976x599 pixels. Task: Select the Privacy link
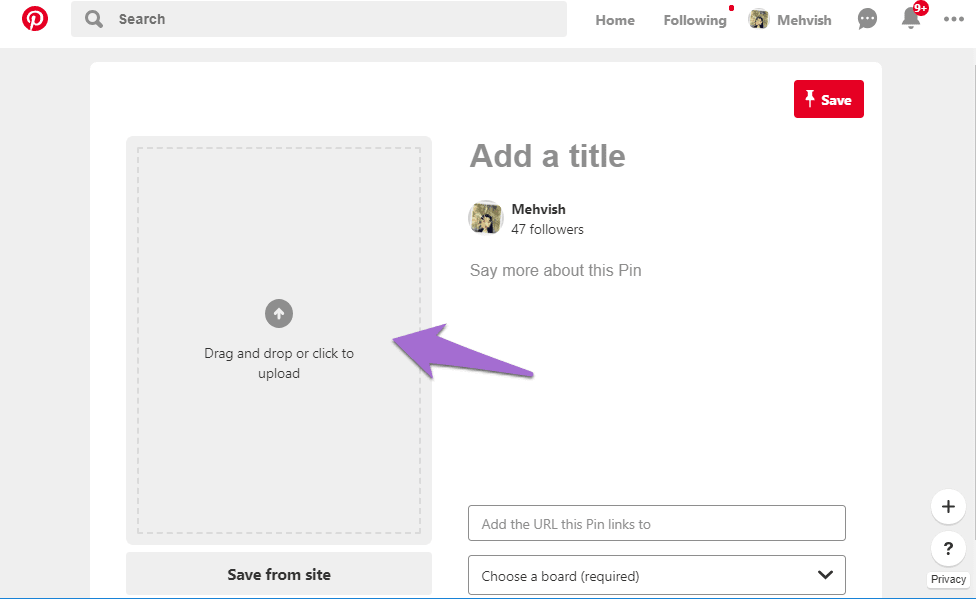click(948, 579)
